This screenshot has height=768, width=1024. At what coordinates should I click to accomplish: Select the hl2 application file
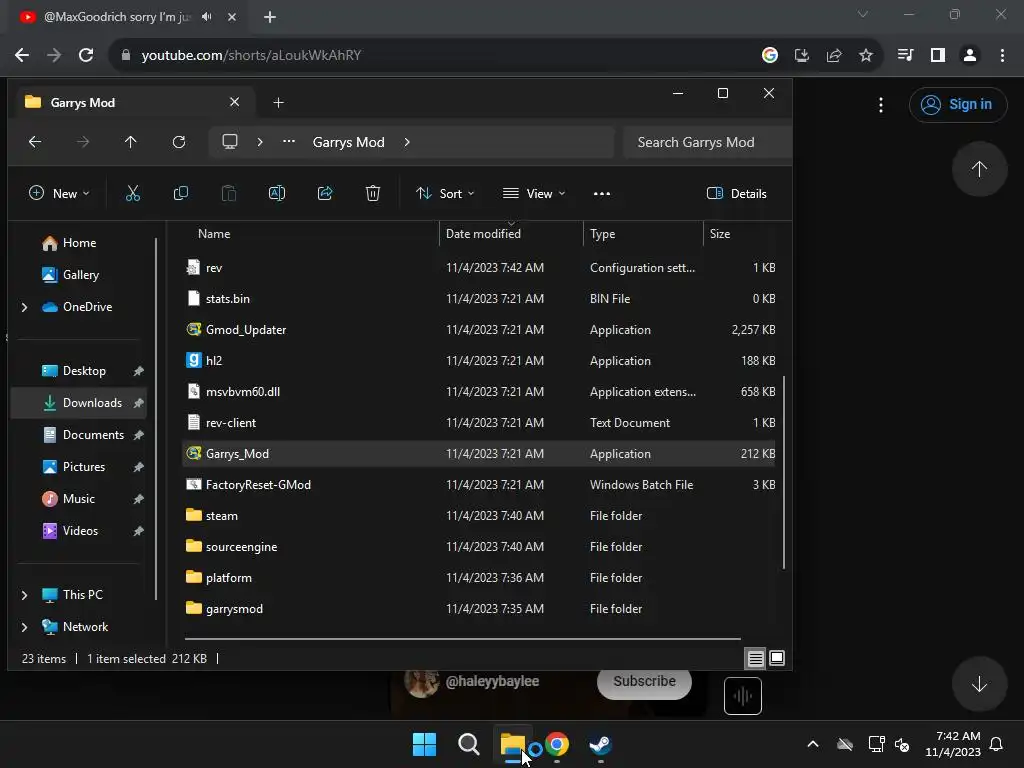tap(478, 360)
